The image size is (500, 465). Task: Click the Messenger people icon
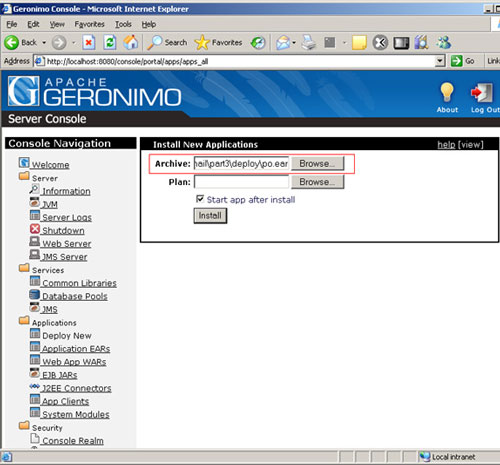(x=444, y=43)
